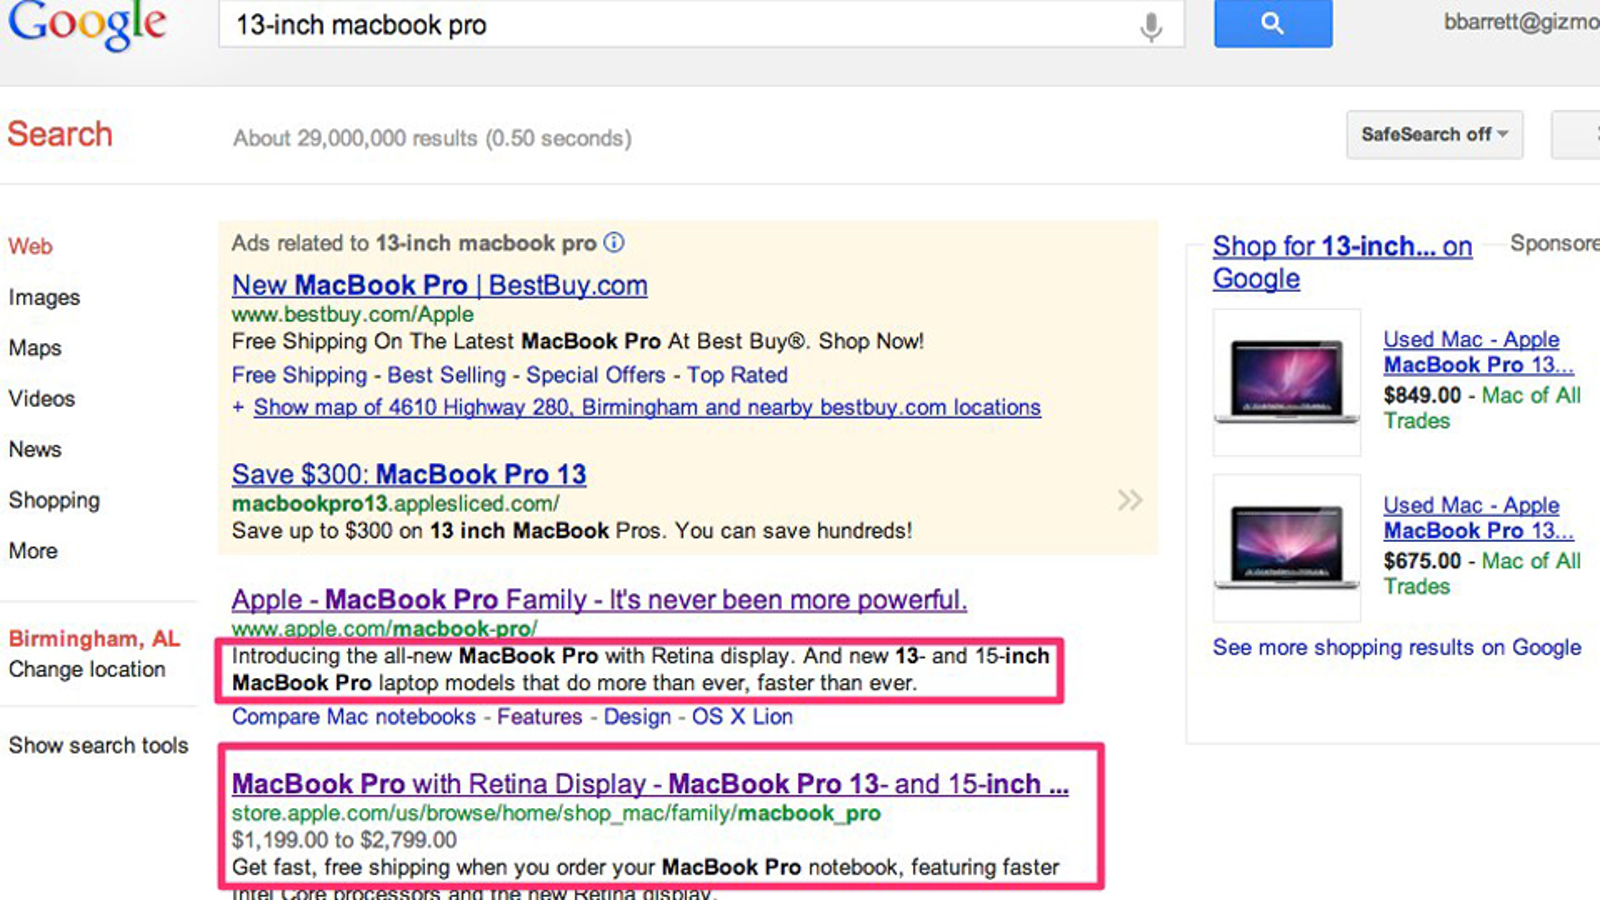
Task: Click the Free Shipping ad sitelink
Action: click(300, 375)
